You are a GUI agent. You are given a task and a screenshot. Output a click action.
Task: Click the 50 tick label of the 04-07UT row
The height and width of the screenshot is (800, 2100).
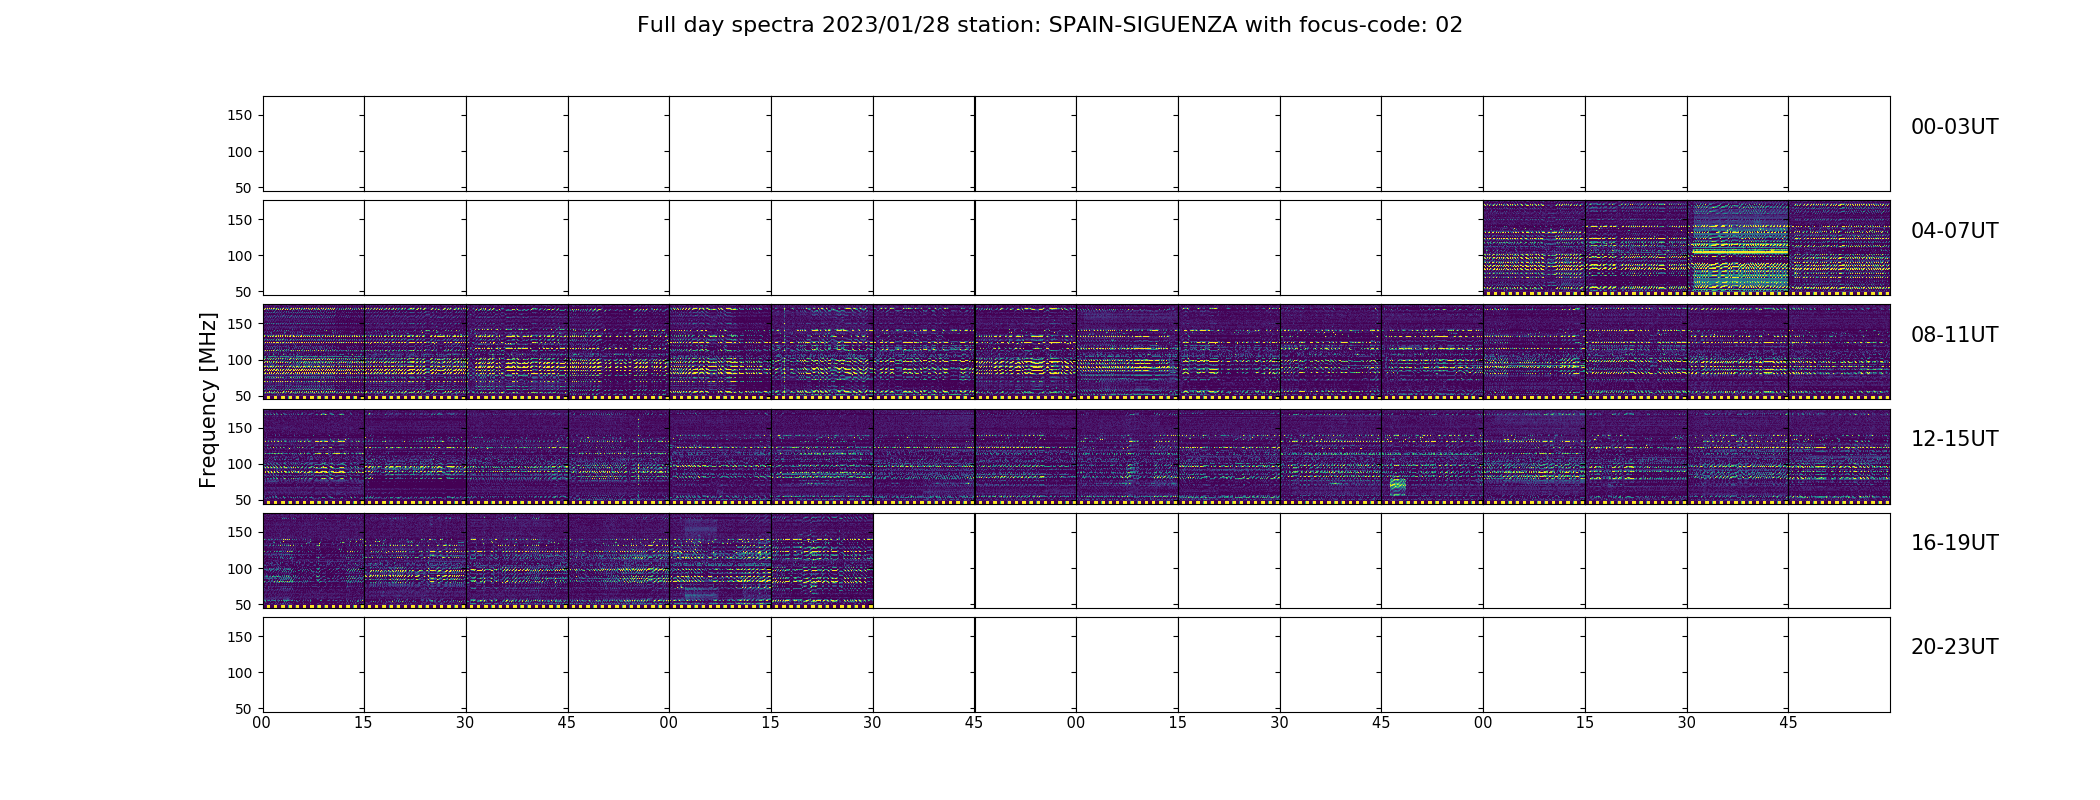coord(244,292)
